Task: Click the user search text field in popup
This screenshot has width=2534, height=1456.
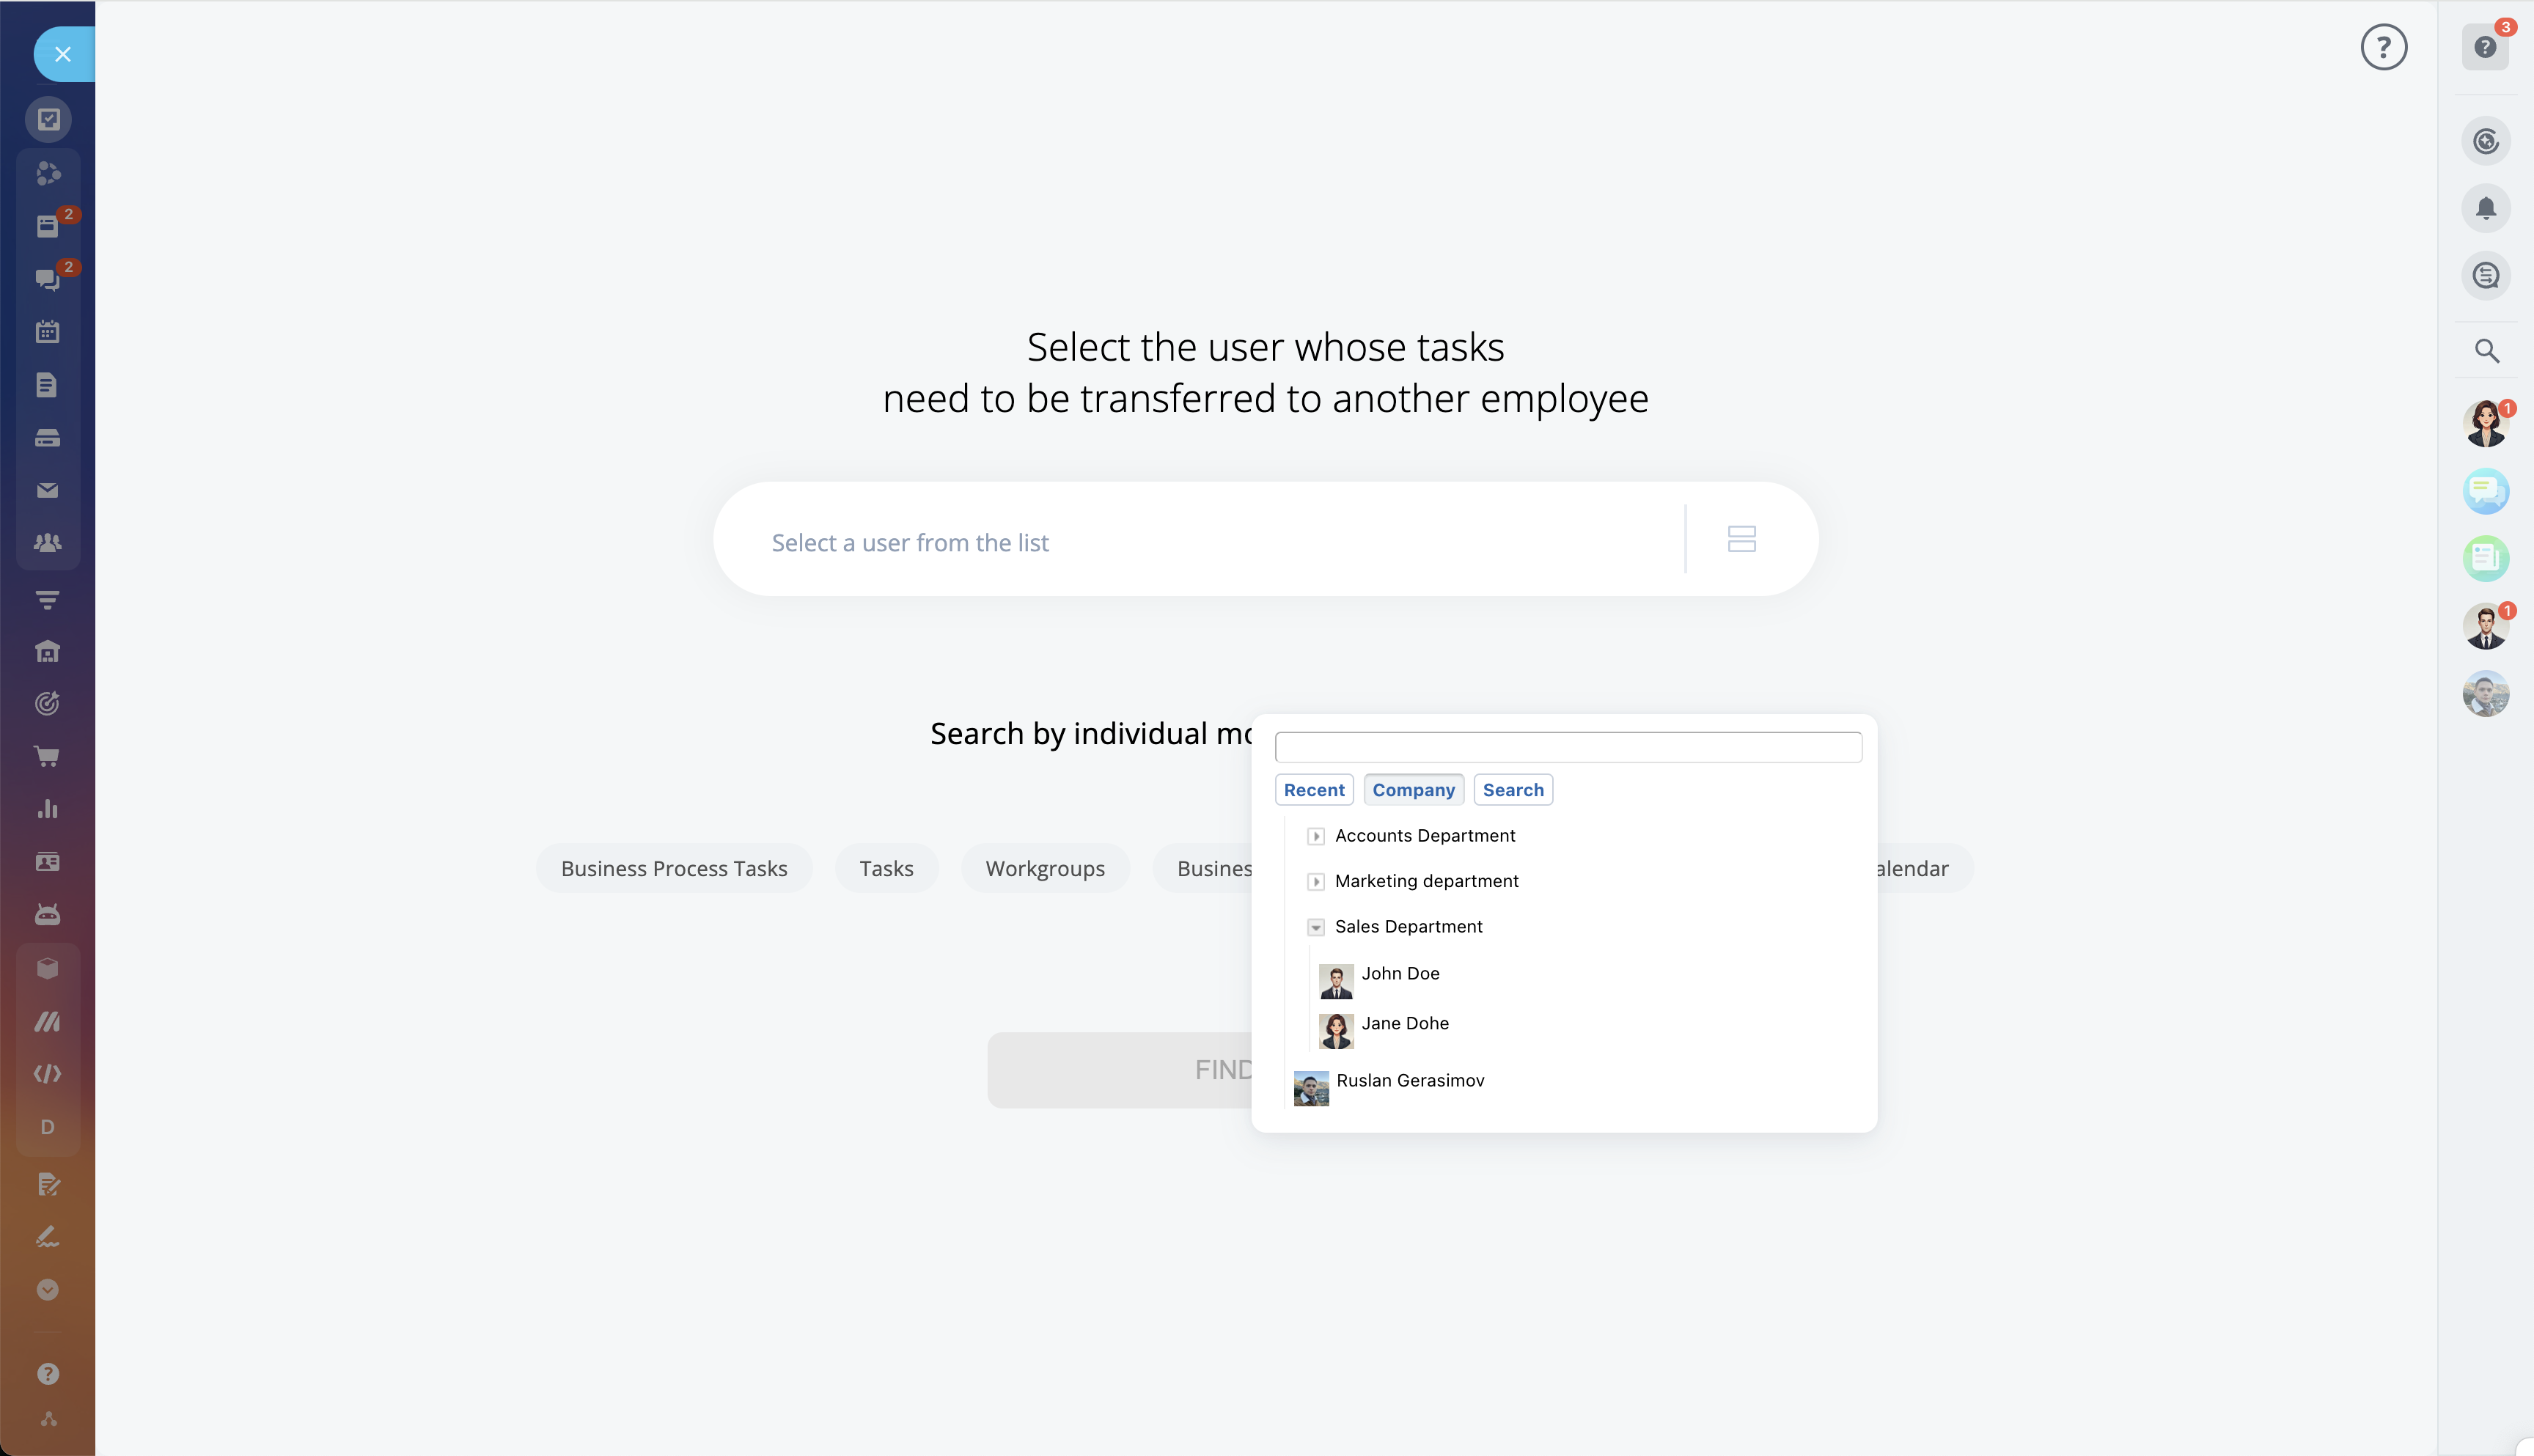Action: click(1568, 747)
